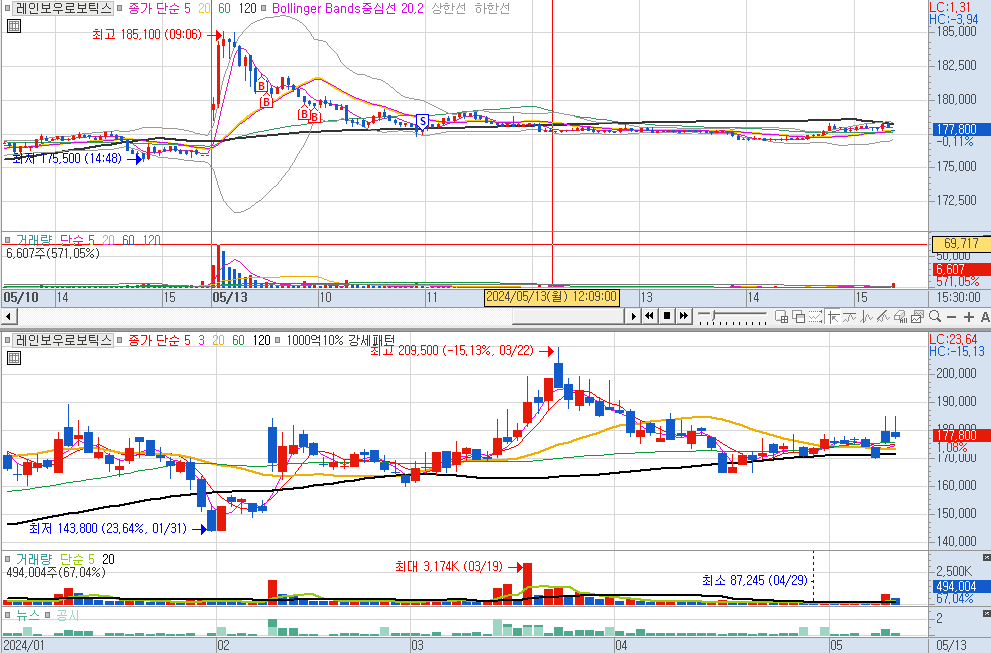Click the plus zoom-in icon

click(968, 317)
